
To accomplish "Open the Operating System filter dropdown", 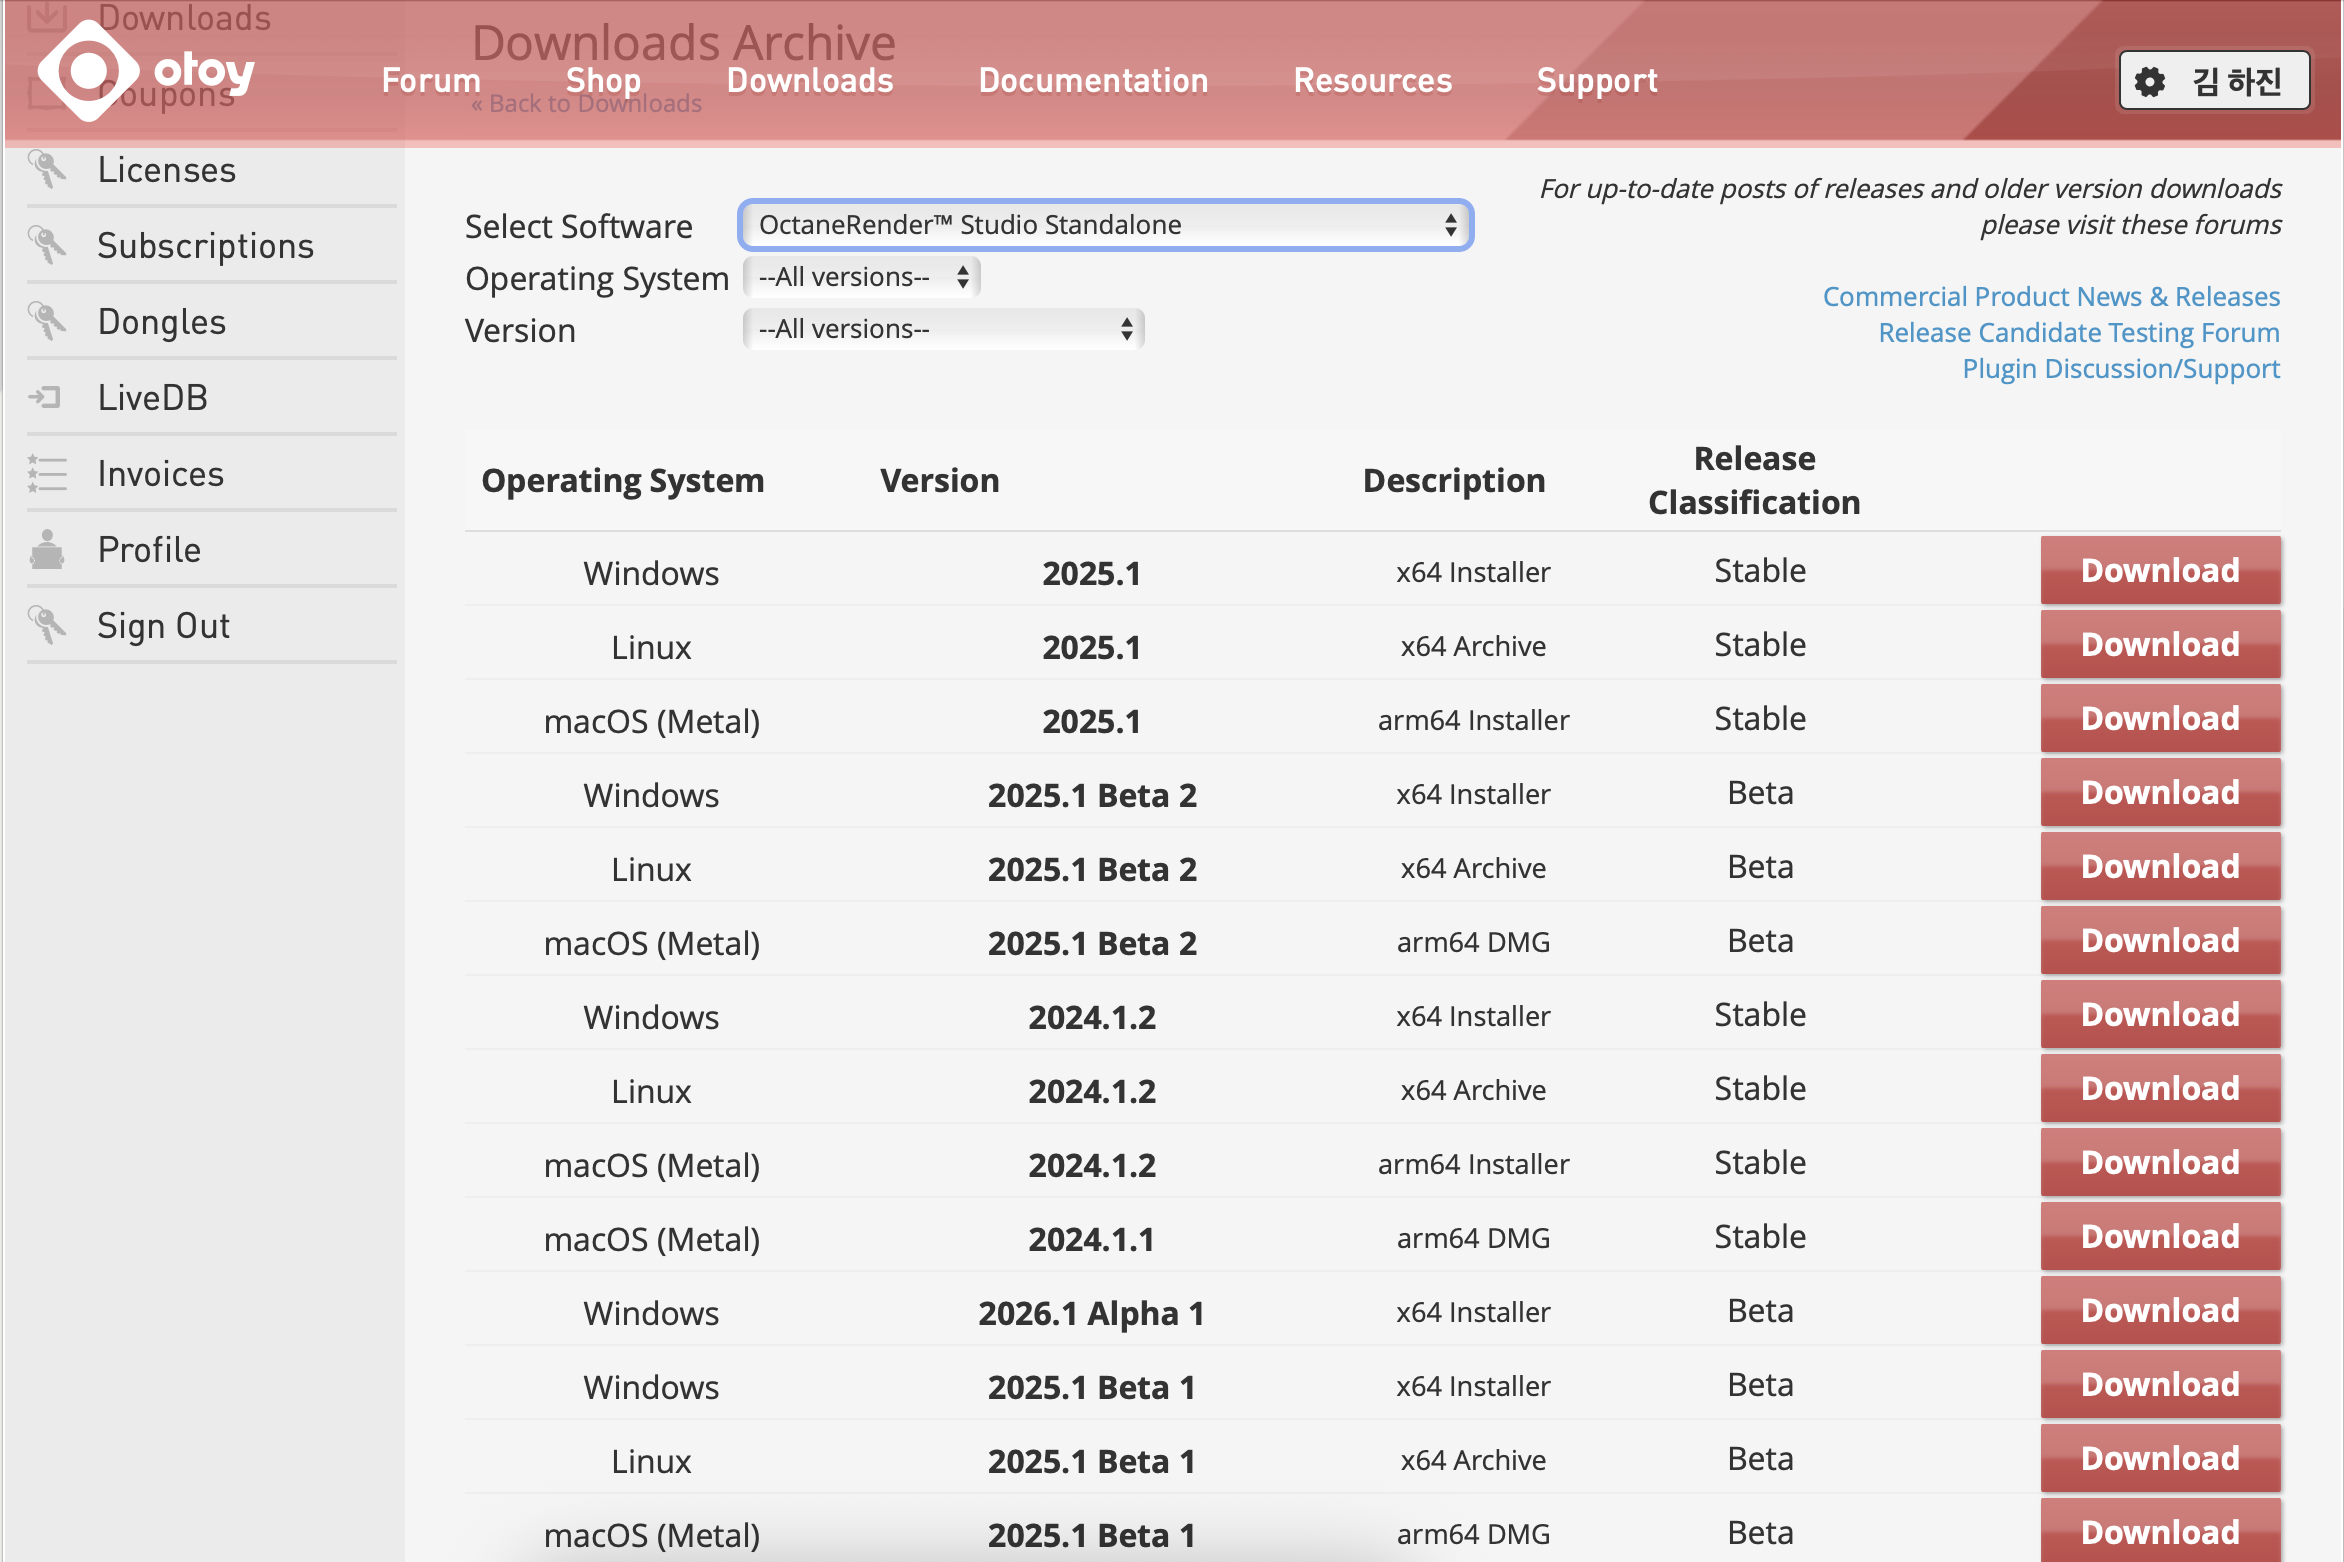I will (862, 277).
